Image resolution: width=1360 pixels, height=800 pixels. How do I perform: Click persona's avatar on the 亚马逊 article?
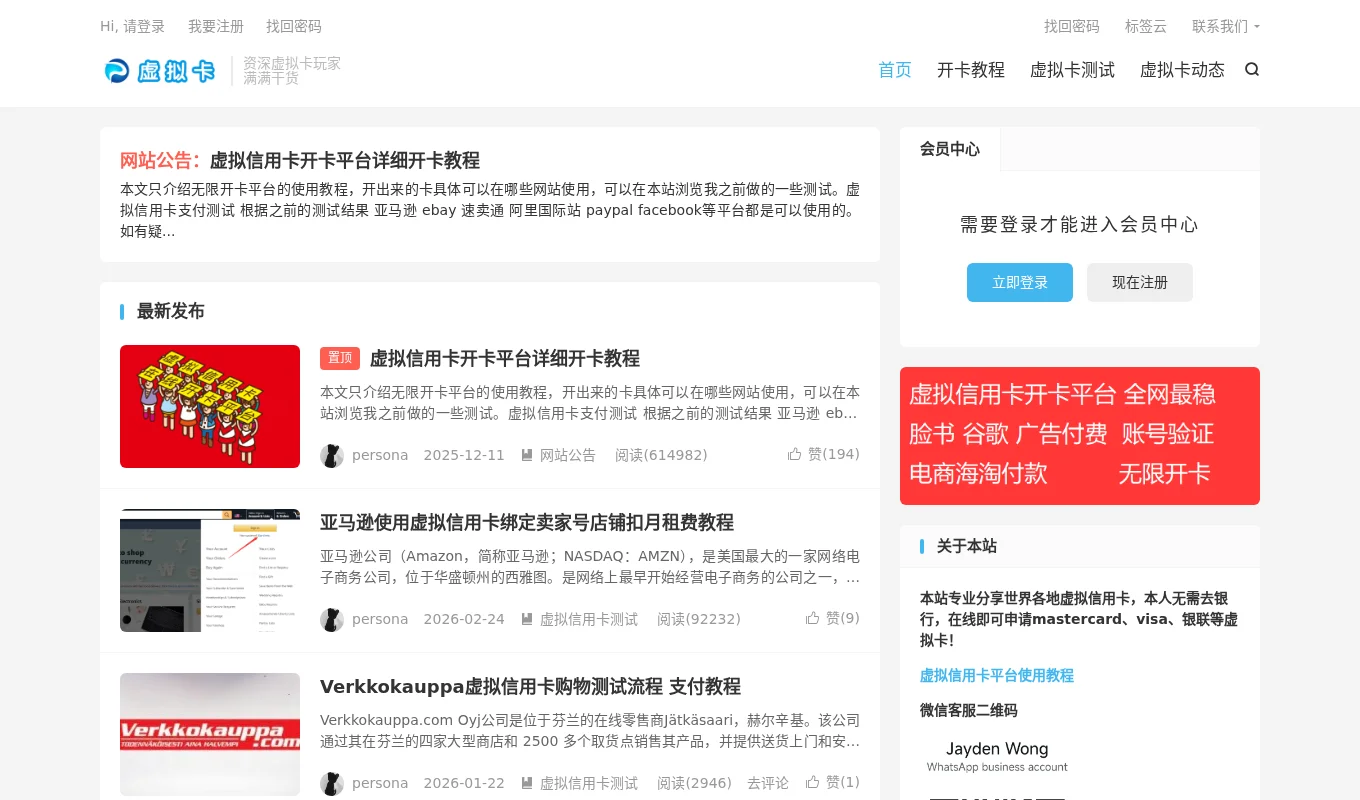tap(332, 620)
